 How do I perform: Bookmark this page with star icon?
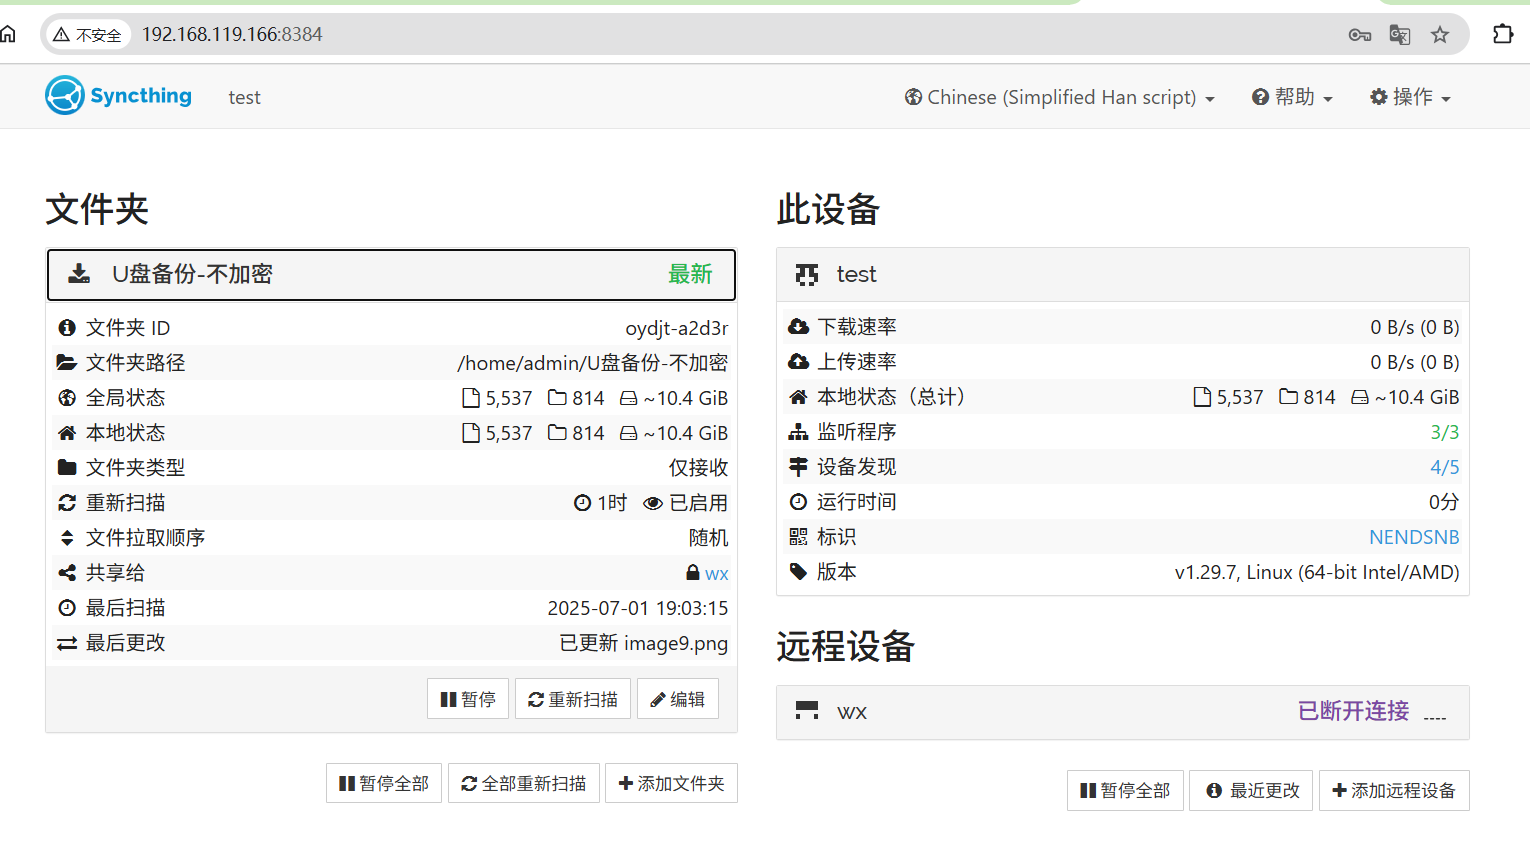pyautogui.click(x=1440, y=35)
